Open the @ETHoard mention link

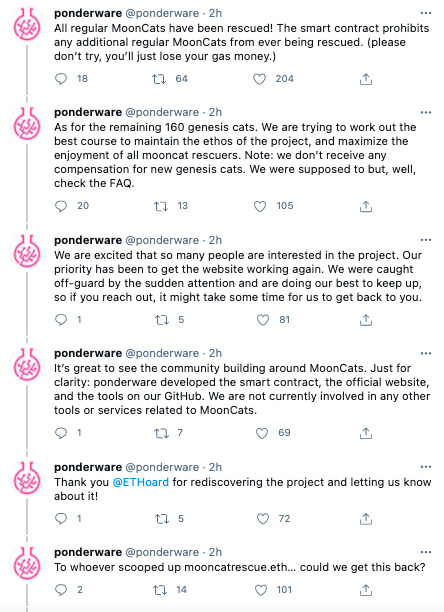pos(140,482)
